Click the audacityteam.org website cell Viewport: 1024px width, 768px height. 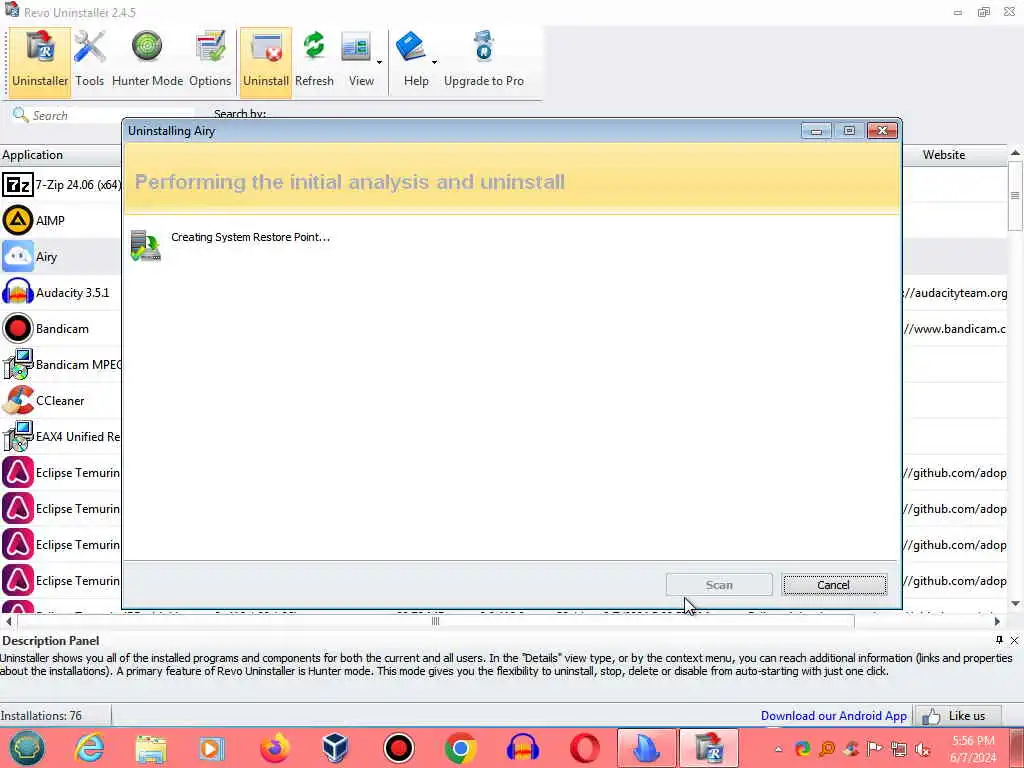[x=955, y=293]
